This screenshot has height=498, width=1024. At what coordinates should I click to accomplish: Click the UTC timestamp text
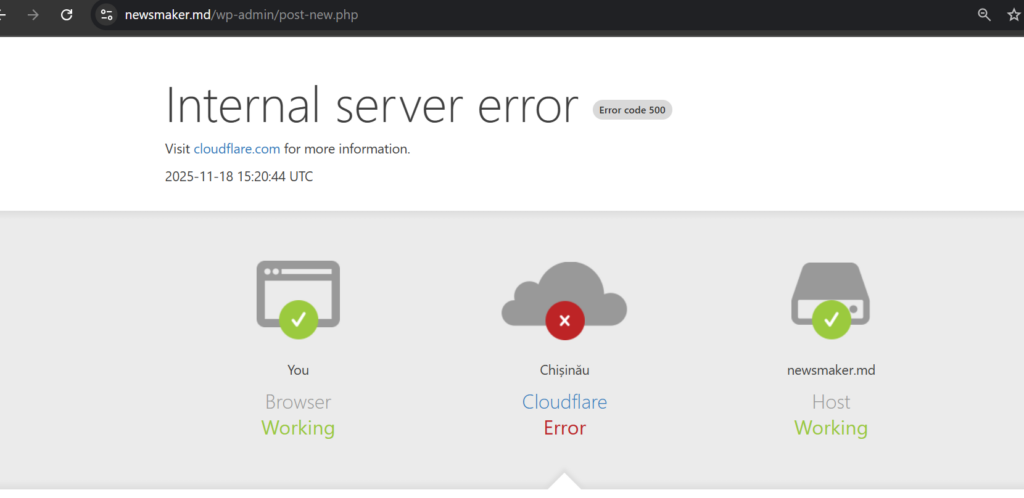(239, 176)
